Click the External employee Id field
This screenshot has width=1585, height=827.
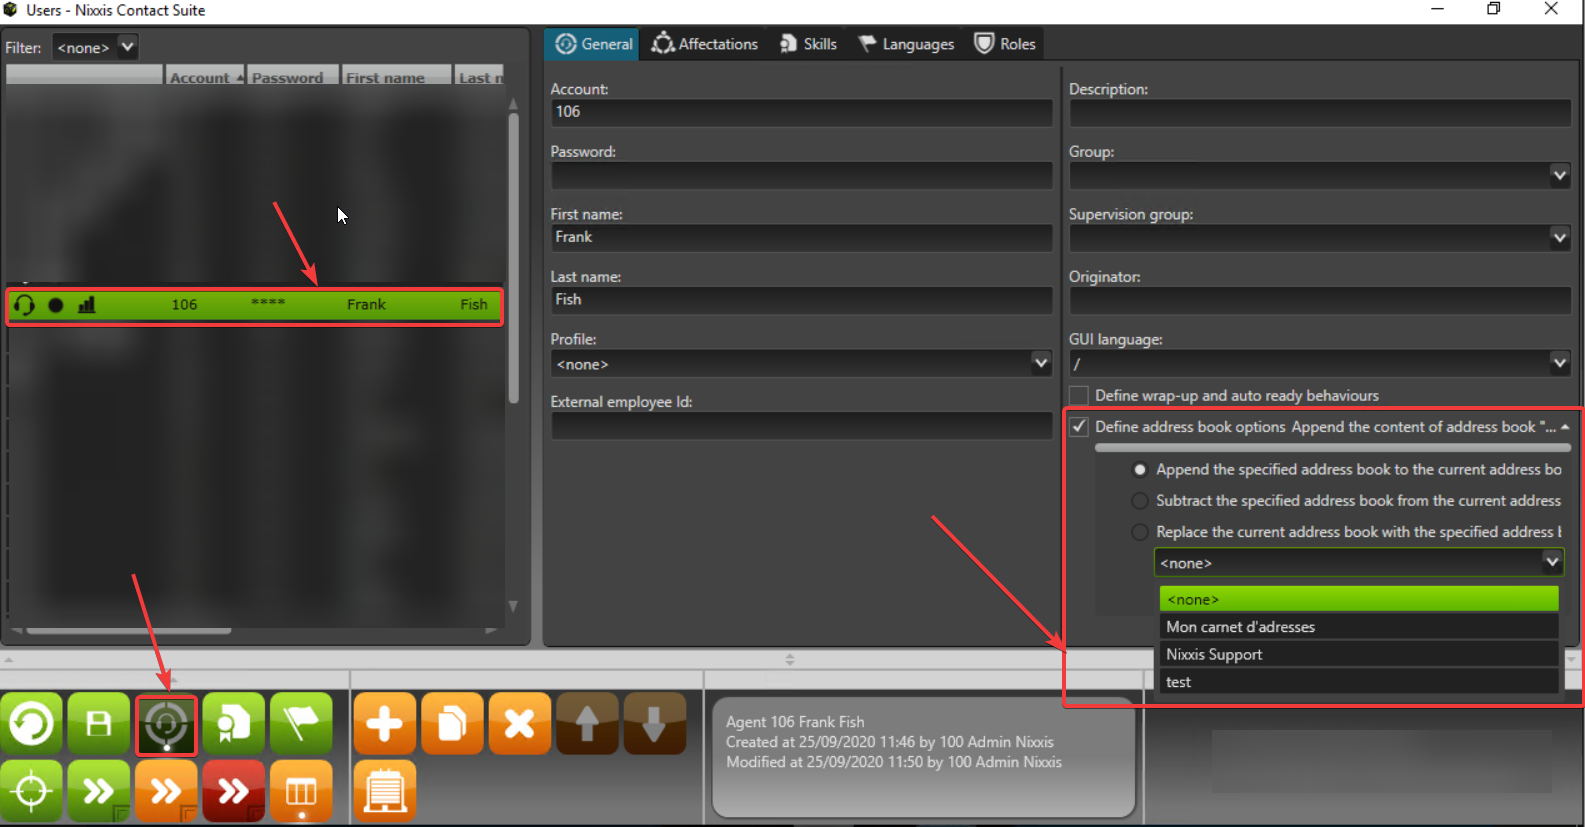(801, 425)
